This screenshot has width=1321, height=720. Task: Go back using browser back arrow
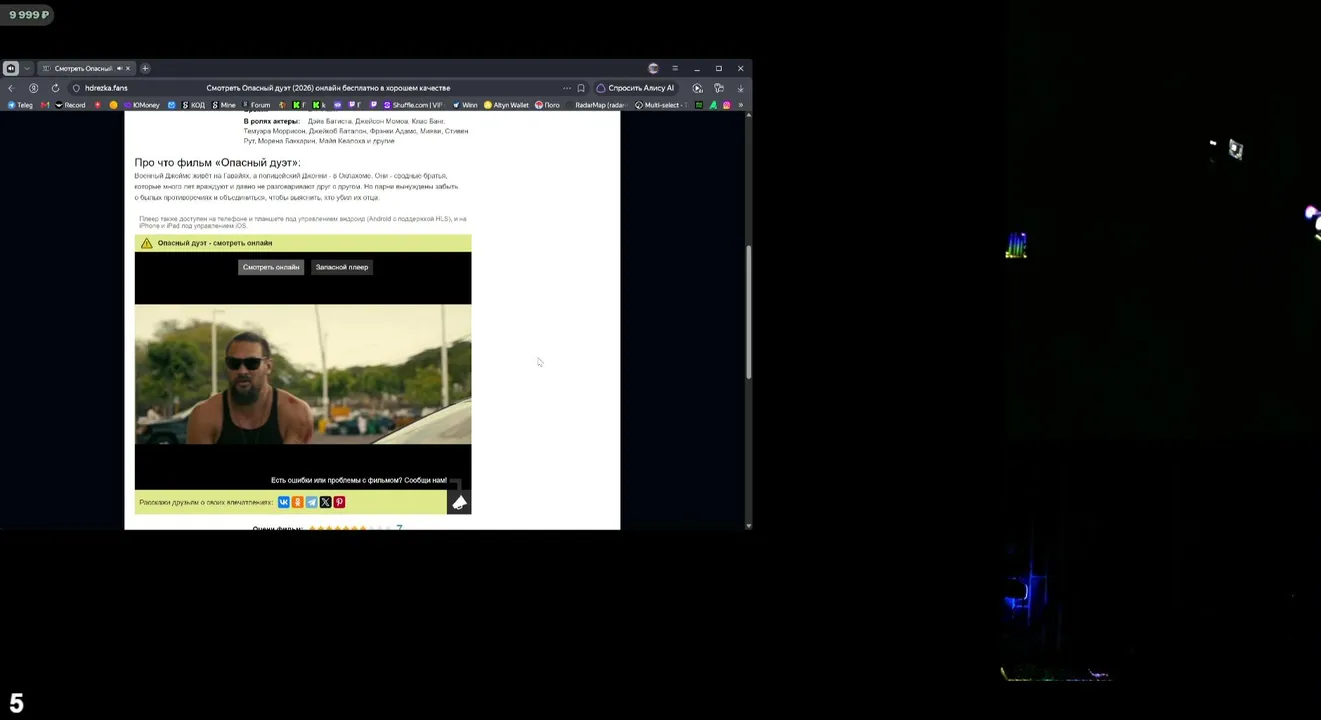pyautogui.click(x=11, y=88)
